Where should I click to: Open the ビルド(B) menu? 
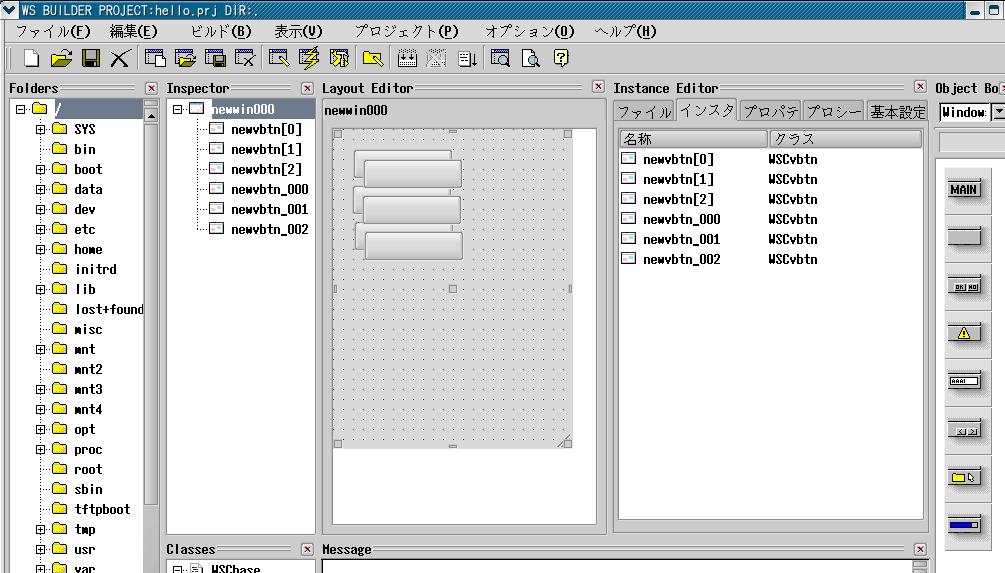point(220,31)
